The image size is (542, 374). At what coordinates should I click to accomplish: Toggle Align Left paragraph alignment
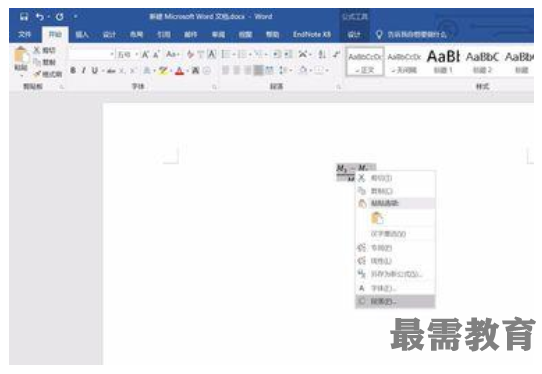[225, 71]
